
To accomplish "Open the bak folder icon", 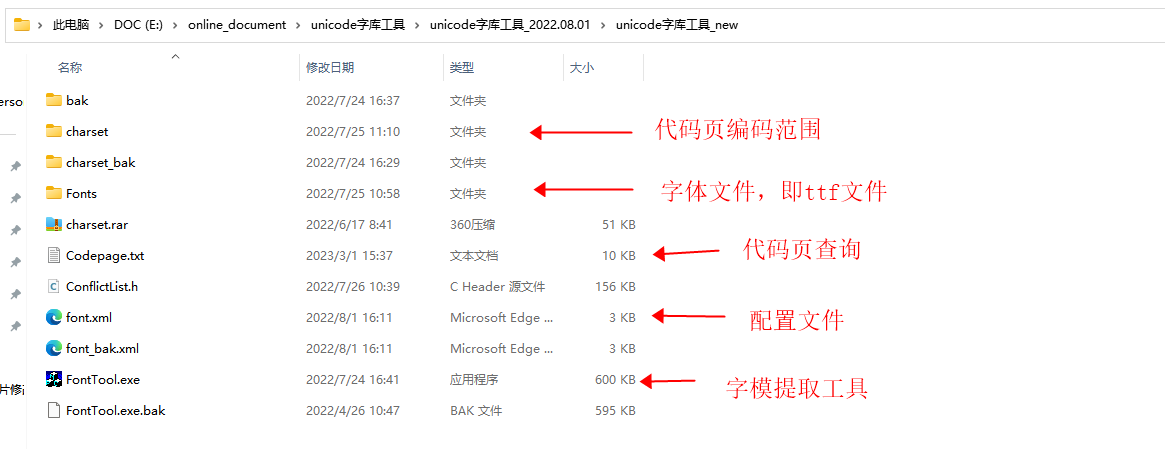I will click(53, 100).
